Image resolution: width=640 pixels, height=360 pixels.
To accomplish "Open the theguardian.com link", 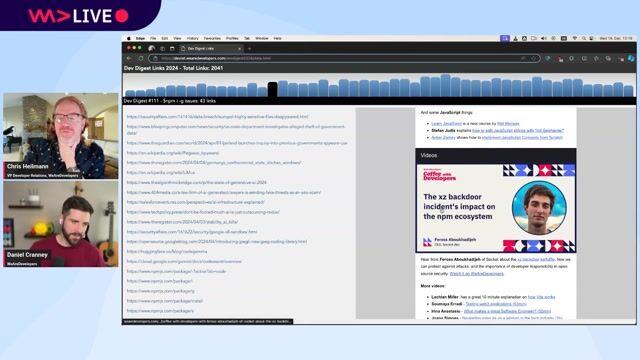I will coord(237,143).
